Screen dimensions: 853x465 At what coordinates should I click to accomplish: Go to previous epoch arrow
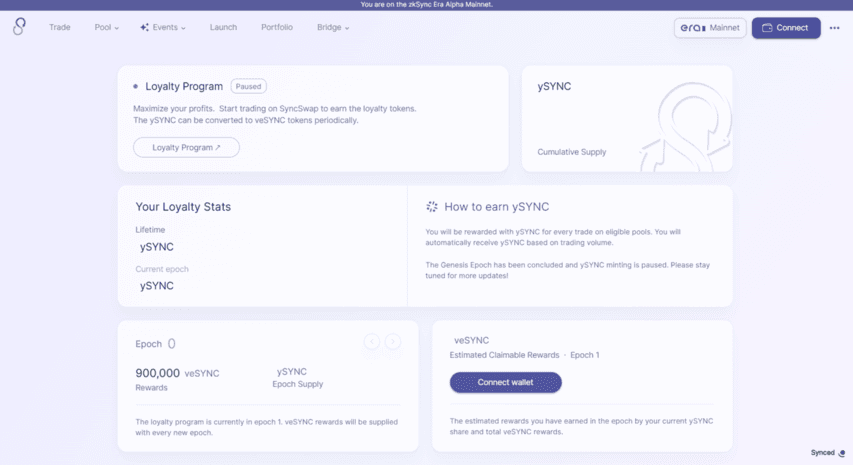(x=372, y=342)
